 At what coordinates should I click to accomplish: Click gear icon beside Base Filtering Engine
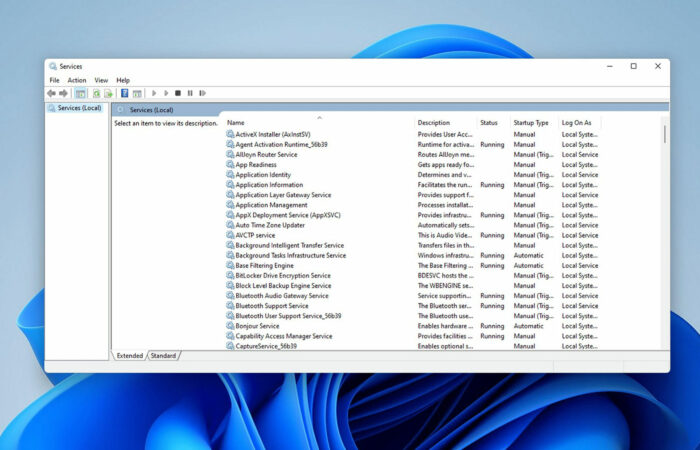tap(230, 265)
